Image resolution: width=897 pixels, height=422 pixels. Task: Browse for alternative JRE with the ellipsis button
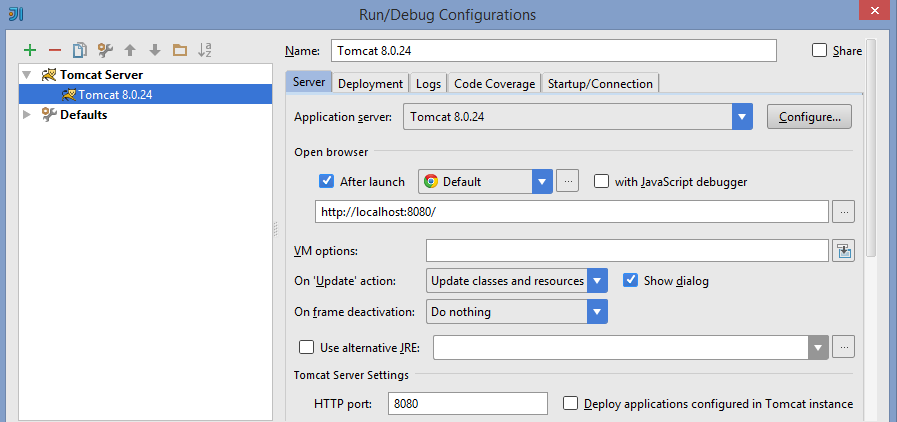point(844,347)
